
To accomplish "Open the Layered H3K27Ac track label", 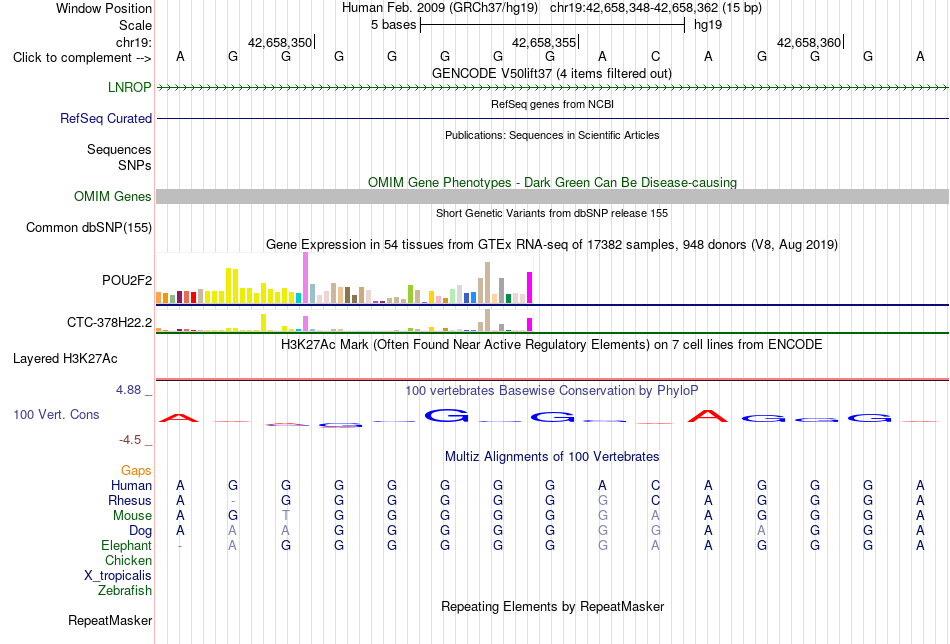I will 65,359.
